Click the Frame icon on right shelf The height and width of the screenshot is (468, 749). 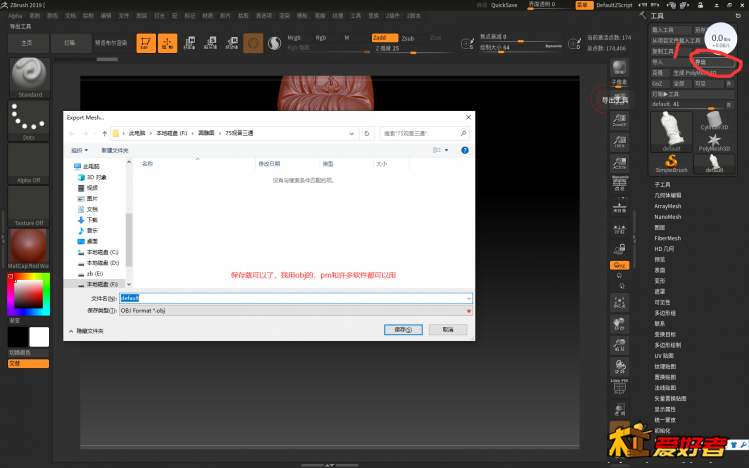point(620,303)
